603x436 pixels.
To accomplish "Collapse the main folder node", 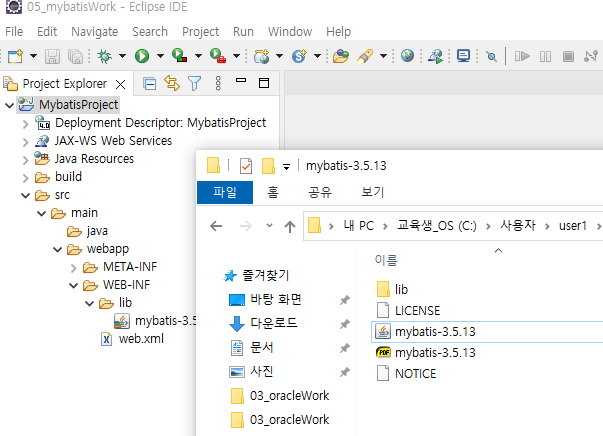I will [42, 213].
